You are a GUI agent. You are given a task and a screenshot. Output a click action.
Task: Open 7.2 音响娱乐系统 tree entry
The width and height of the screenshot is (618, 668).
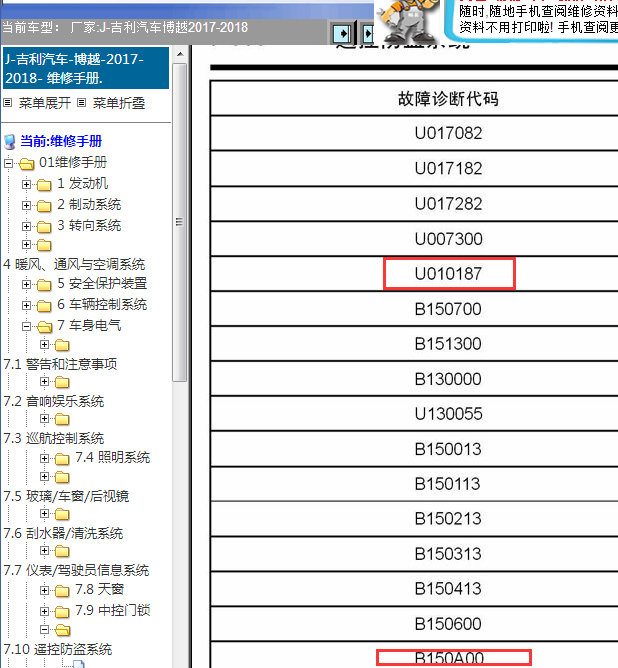pyautogui.click(x=54, y=401)
